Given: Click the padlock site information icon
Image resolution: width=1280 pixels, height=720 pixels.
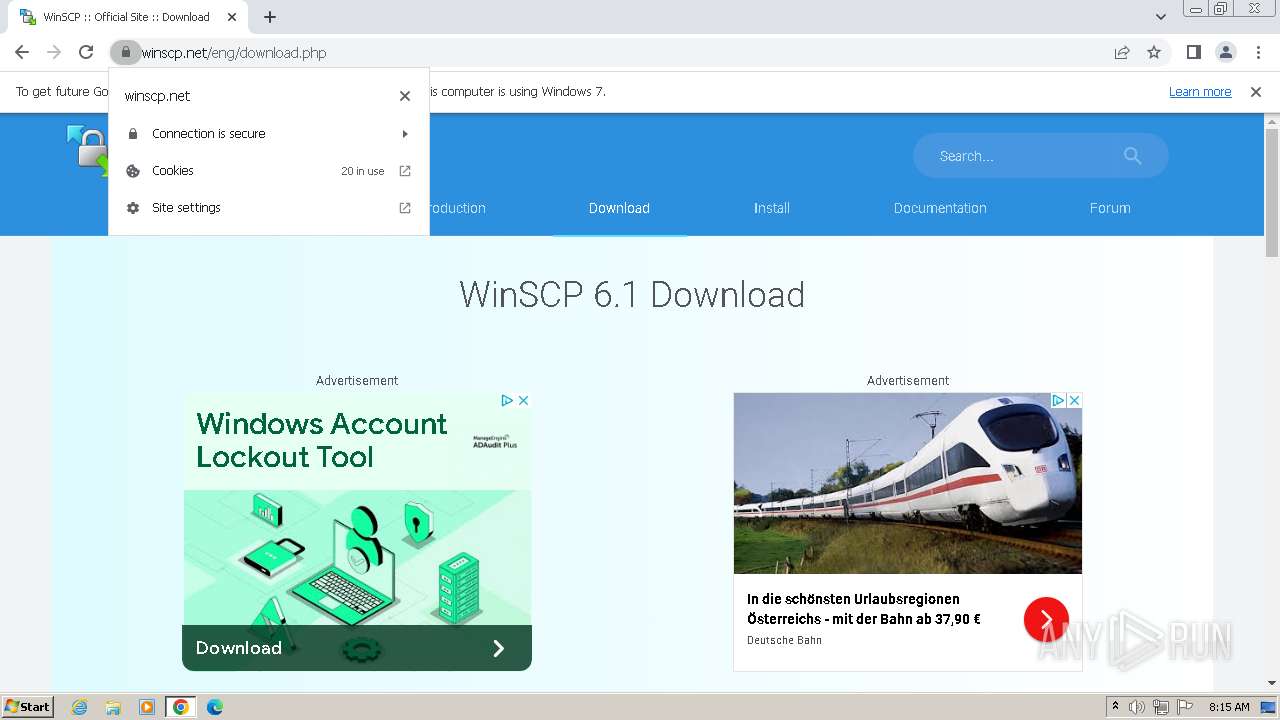Looking at the screenshot, I should [x=125, y=53].
